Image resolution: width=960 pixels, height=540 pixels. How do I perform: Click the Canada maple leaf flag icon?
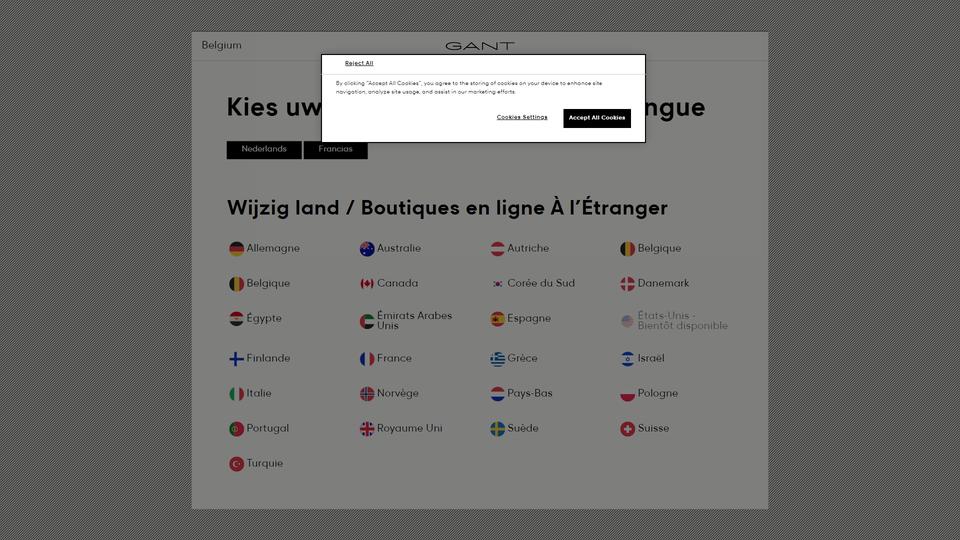367,283
